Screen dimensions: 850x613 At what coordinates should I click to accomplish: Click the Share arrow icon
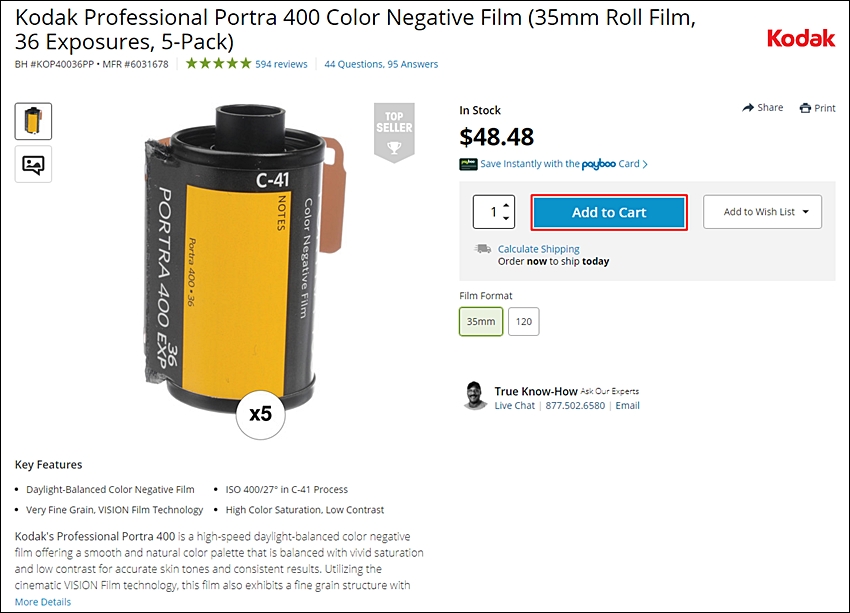pyautogui.click(x=748, y=107)
